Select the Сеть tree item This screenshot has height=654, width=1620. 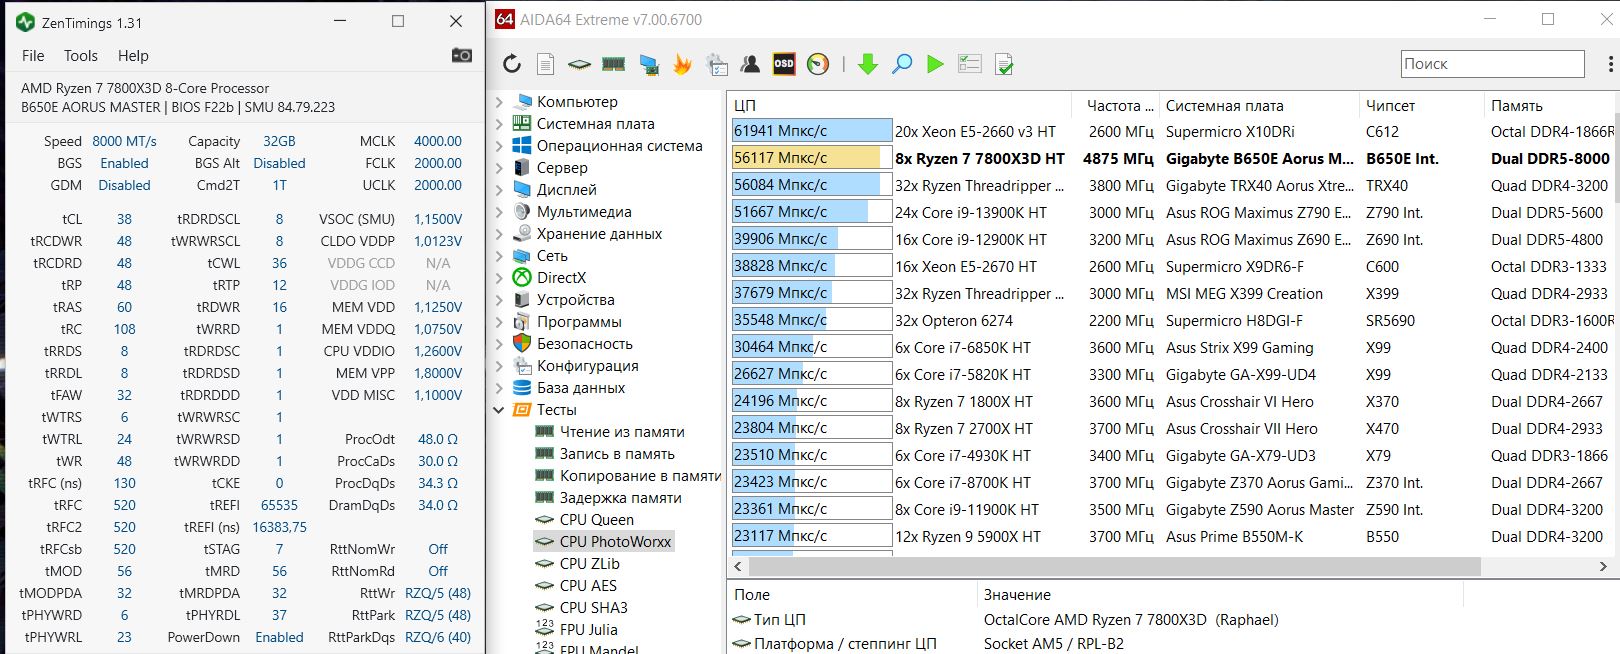pyautogui.click(x=552, y=256)
